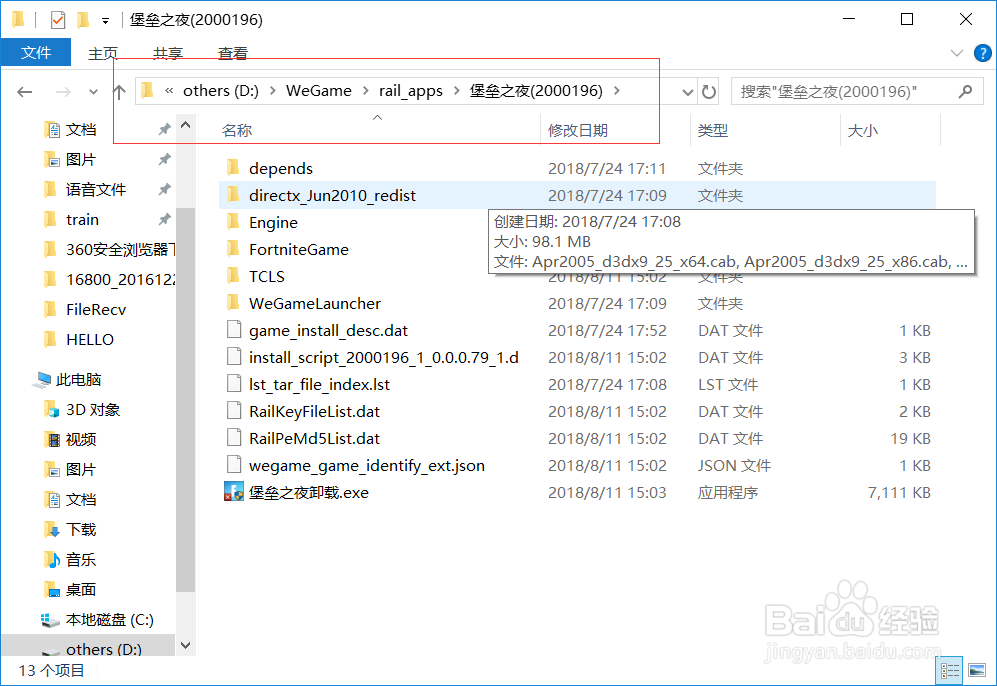
Task: Click '堡垒之夜(2000196)' breadcrumb in address bar
Action: coord(536,91)
